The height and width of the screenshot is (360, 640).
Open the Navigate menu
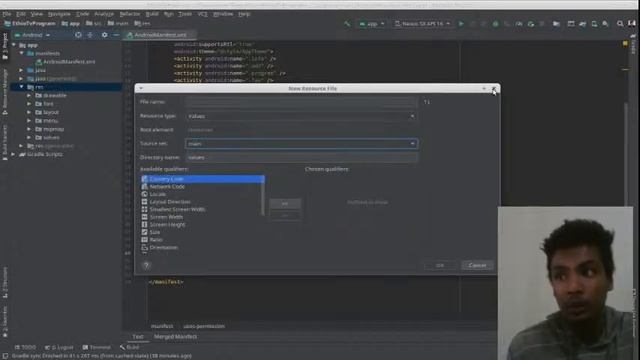(x=59, y=14)
